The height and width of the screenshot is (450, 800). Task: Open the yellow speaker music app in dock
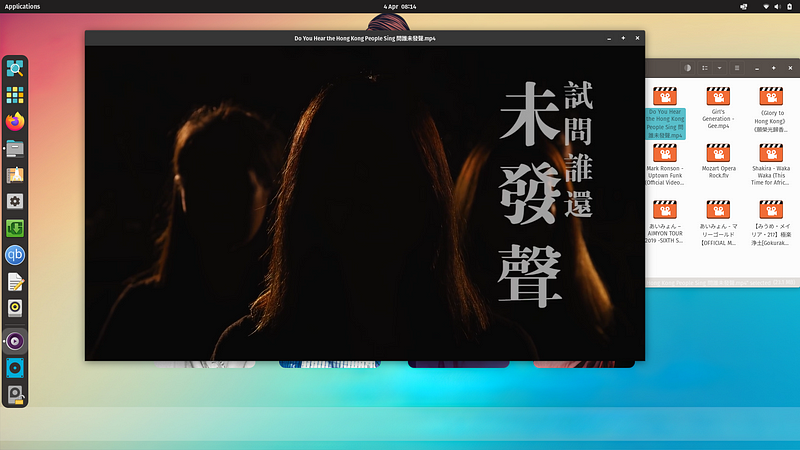click(15, 308)
